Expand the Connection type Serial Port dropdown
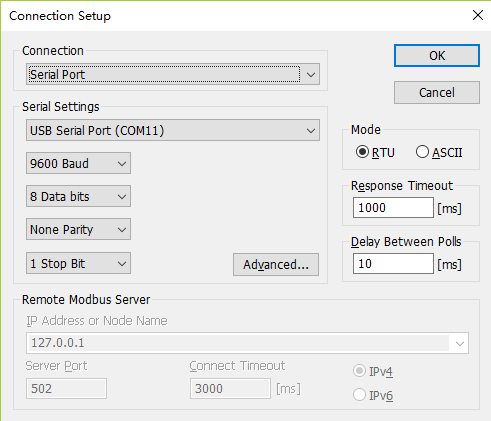Screen dimensions: 491x421 coord(173,74)
